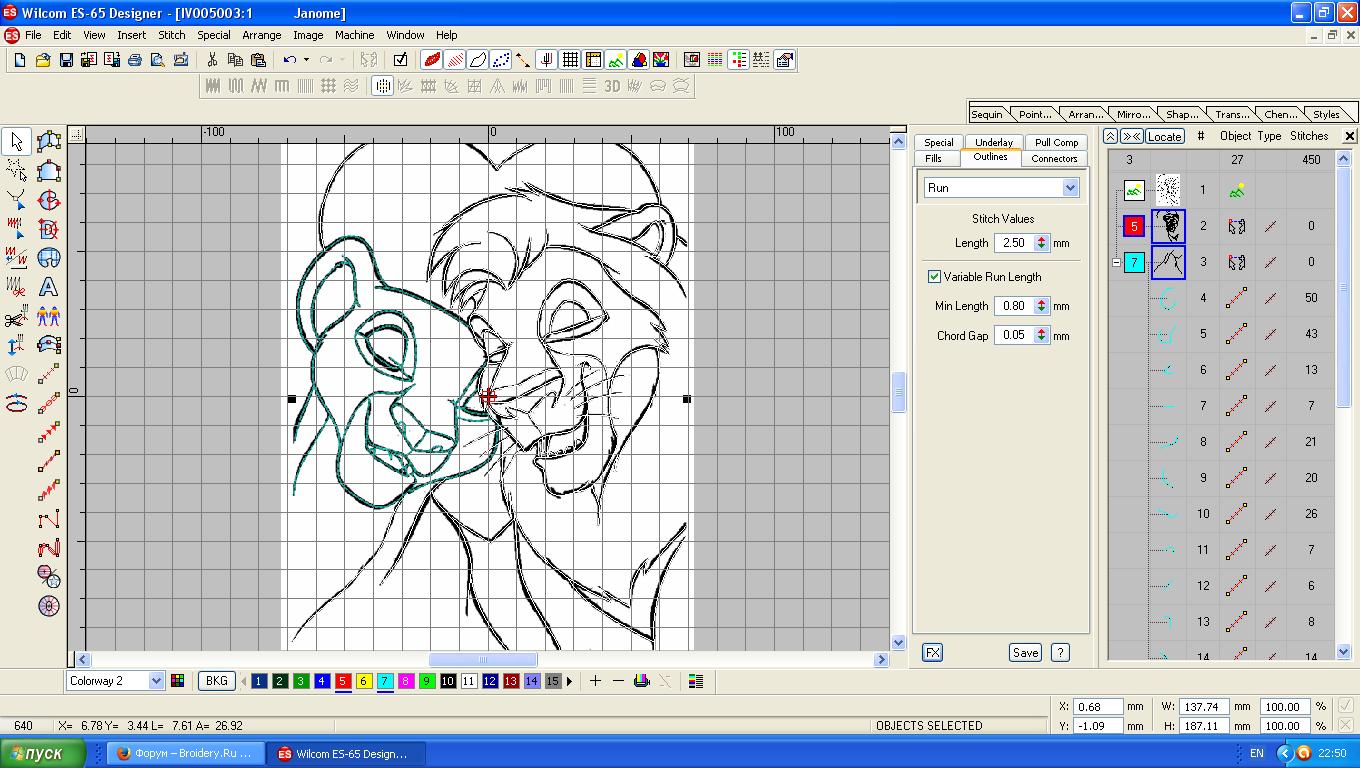Open the Colorway 2 dropdown
Image resolution: width=1360 pixels, height=768 pixels.
pyautogui.click(x=156, y=681)
